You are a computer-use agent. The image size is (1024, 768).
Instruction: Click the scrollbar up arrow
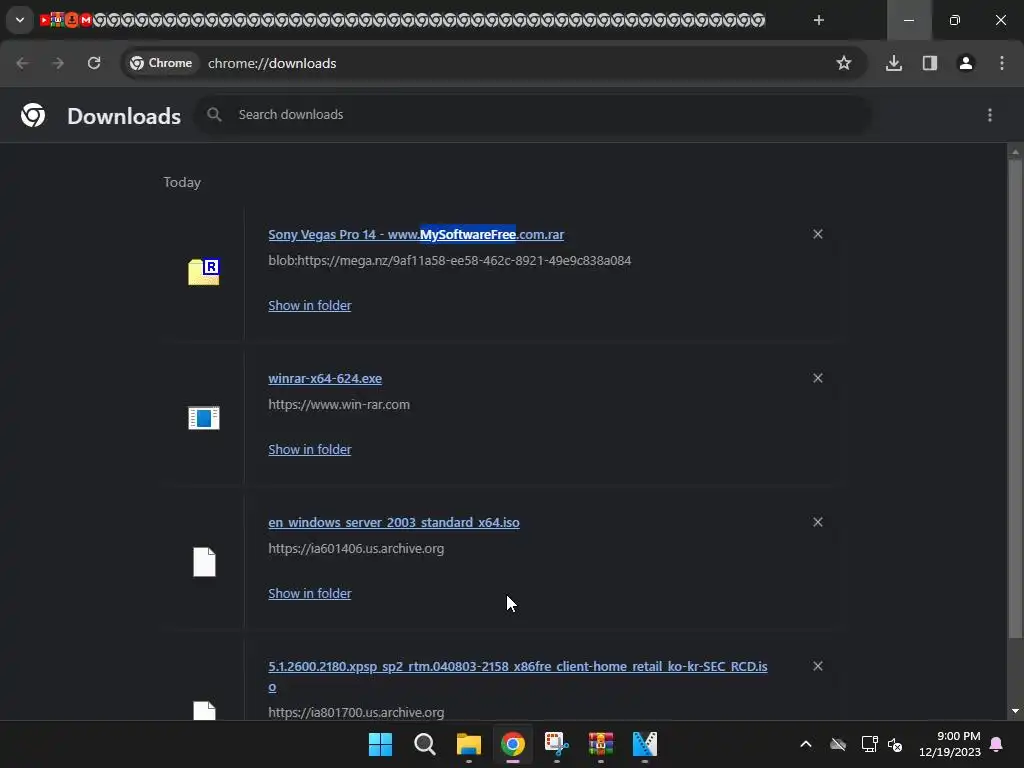tap(1015, 152)
